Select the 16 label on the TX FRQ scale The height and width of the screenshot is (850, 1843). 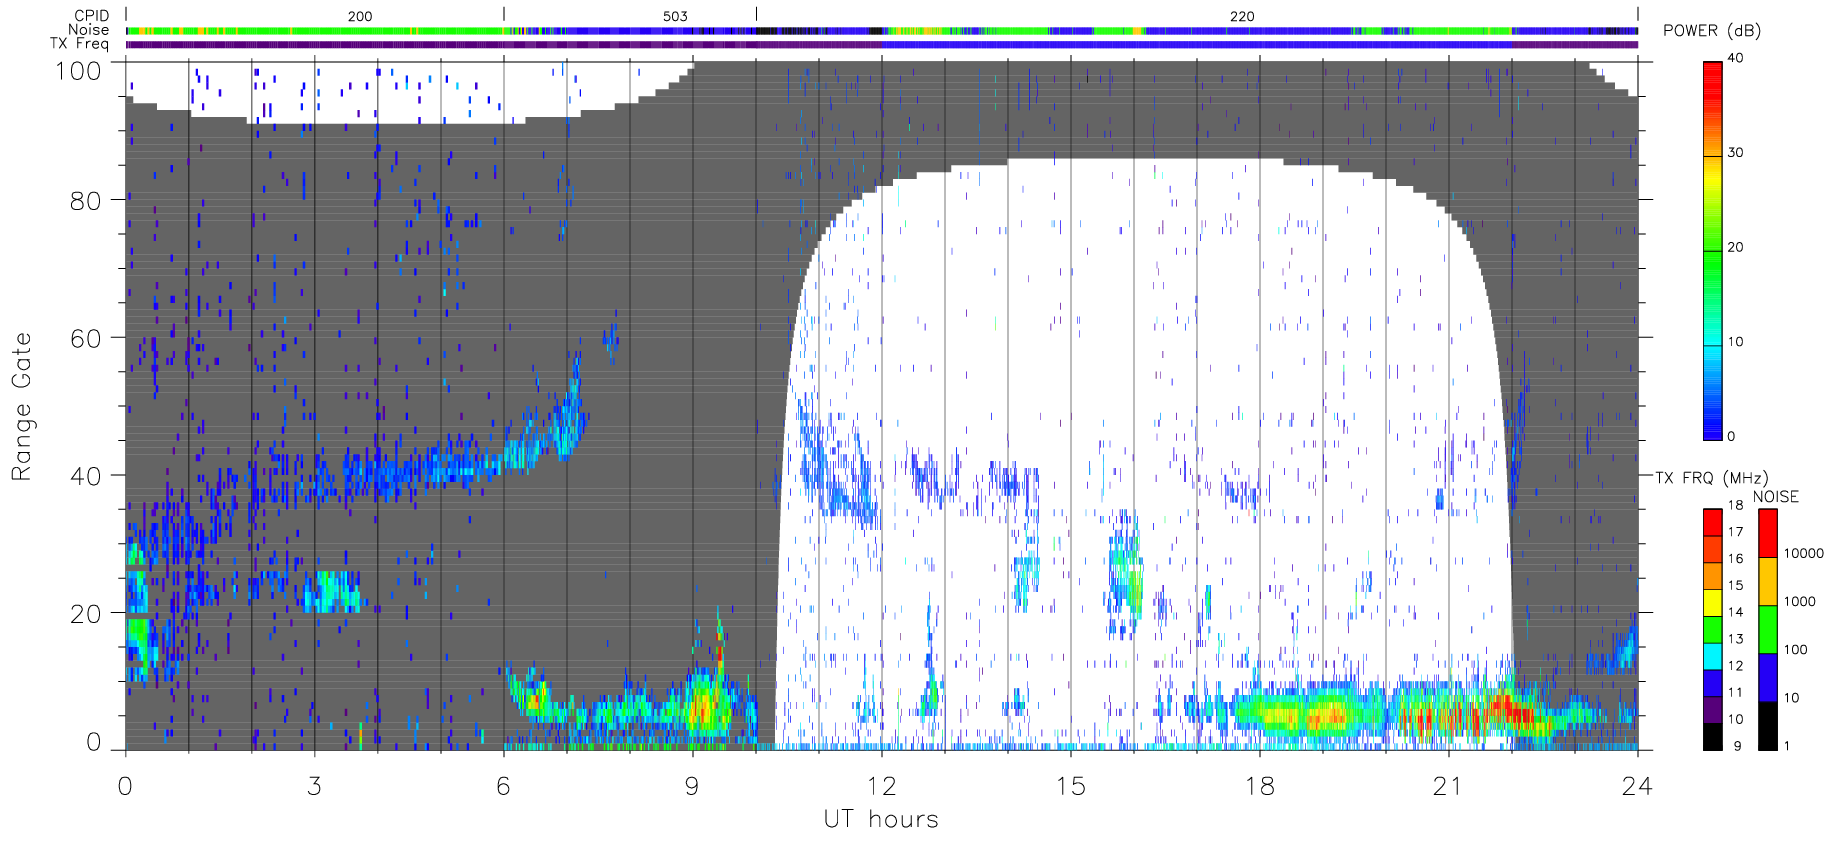1735,559
